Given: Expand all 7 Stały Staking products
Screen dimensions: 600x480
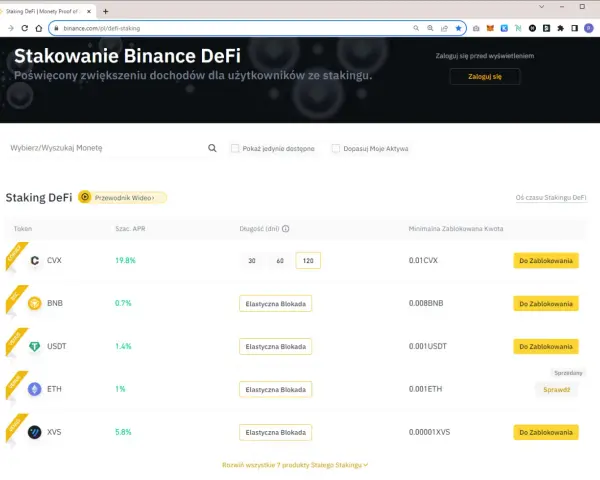Looking at the screenshot, I should pyautogui.click(x=295, y=465).
